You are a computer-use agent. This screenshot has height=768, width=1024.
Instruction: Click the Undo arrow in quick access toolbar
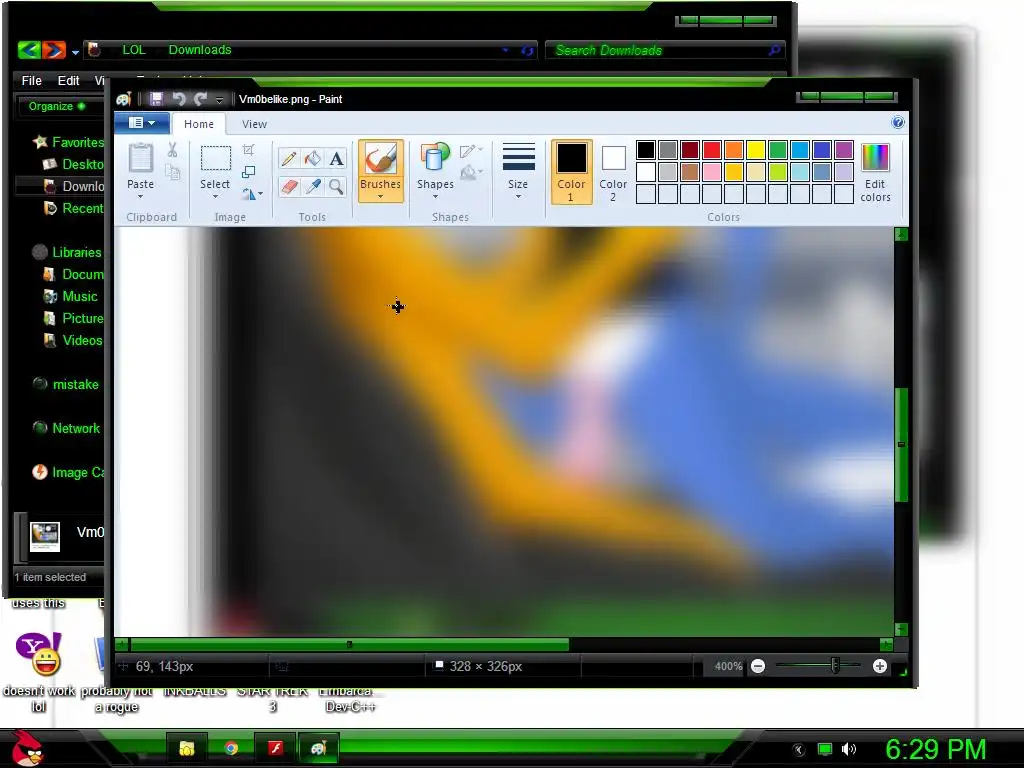(178, 99)
